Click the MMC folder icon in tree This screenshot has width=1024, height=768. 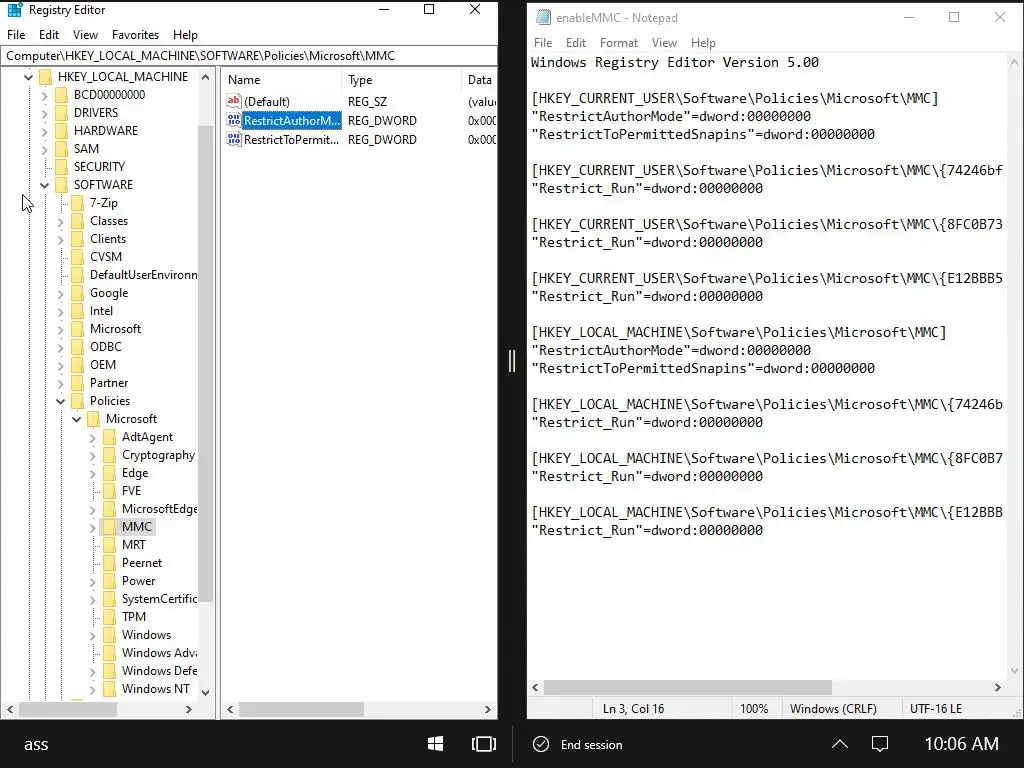click(x=110, y=527)
